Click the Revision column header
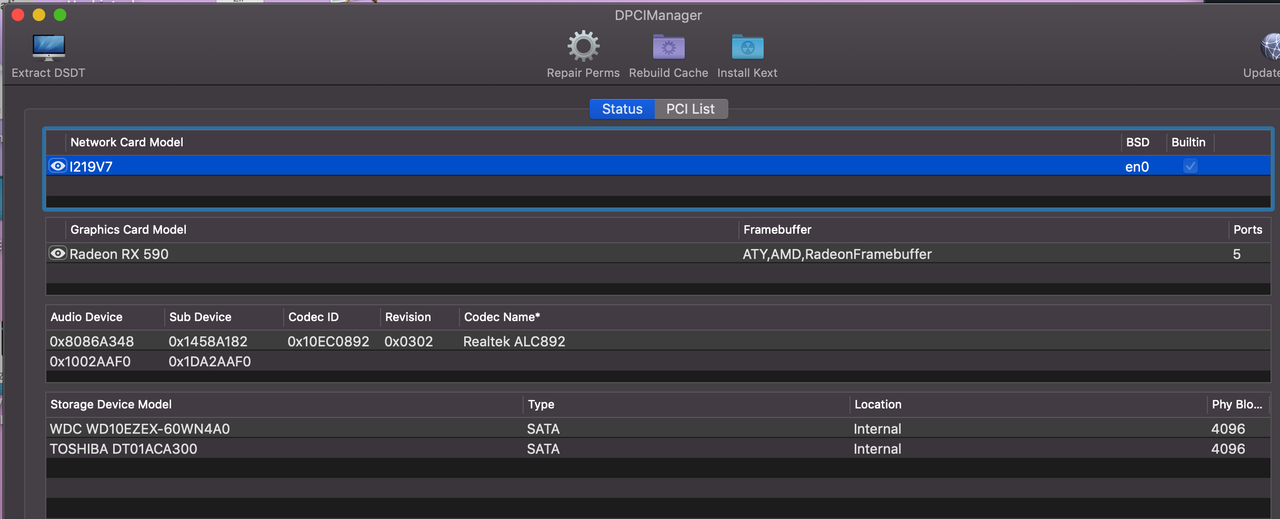 pyautogui.click(x=408, y=317)
